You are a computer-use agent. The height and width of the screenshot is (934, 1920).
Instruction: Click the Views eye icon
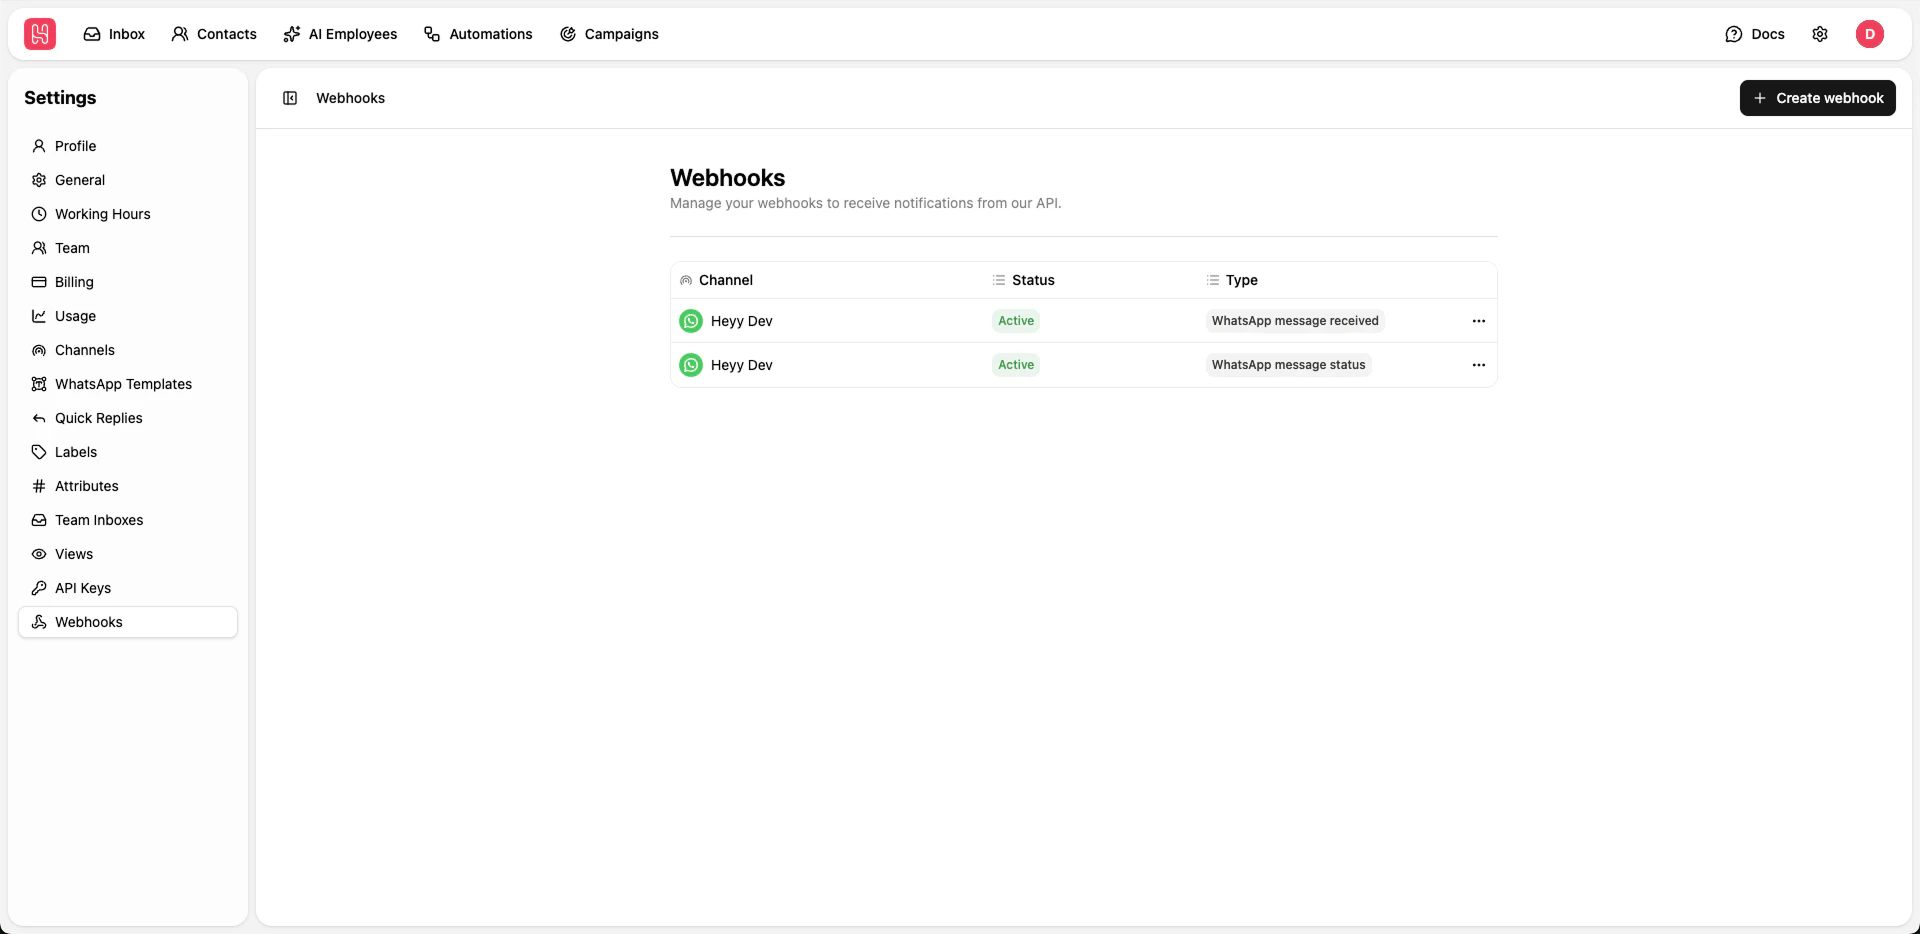point(39,554)
